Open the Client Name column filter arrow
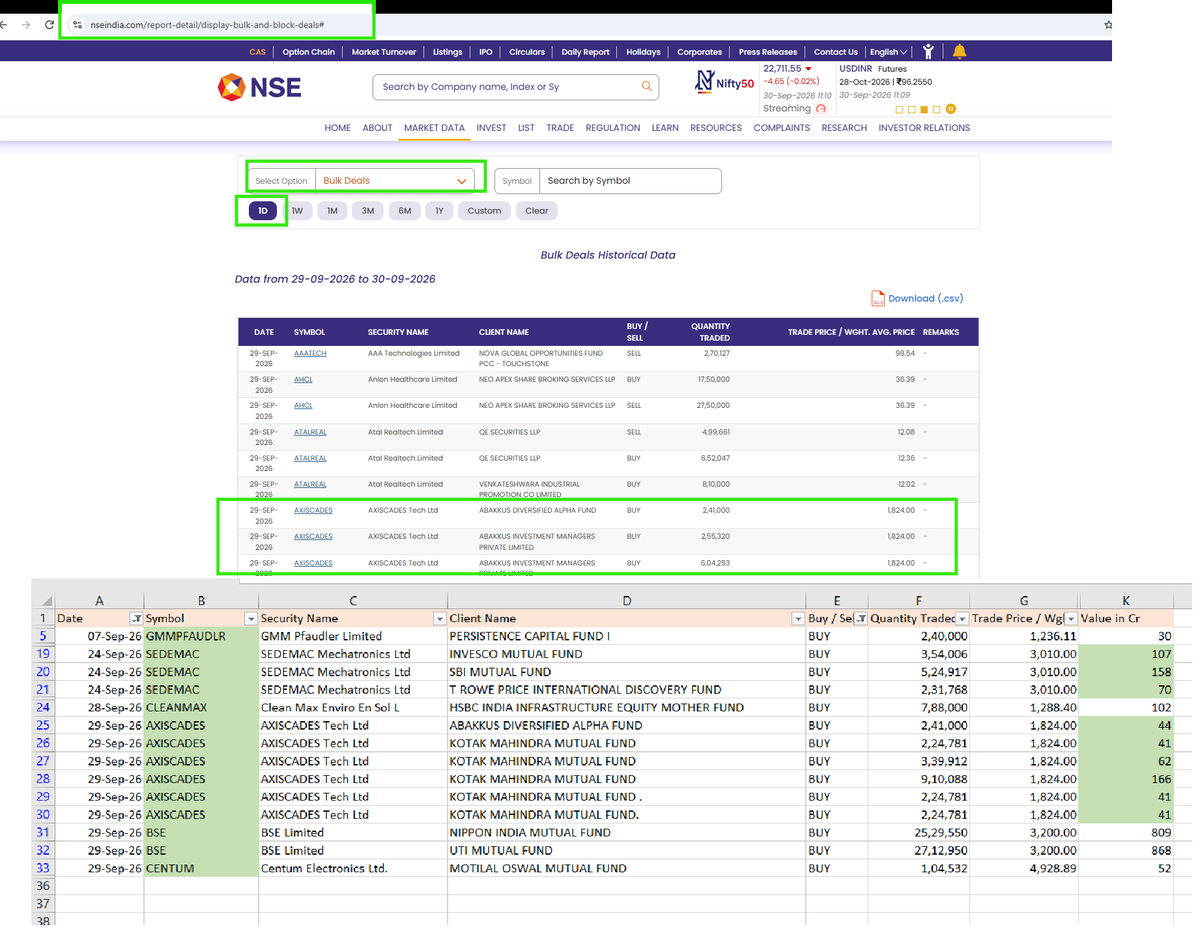Screen dimensions: 1200x942 [x=797, y=619]
